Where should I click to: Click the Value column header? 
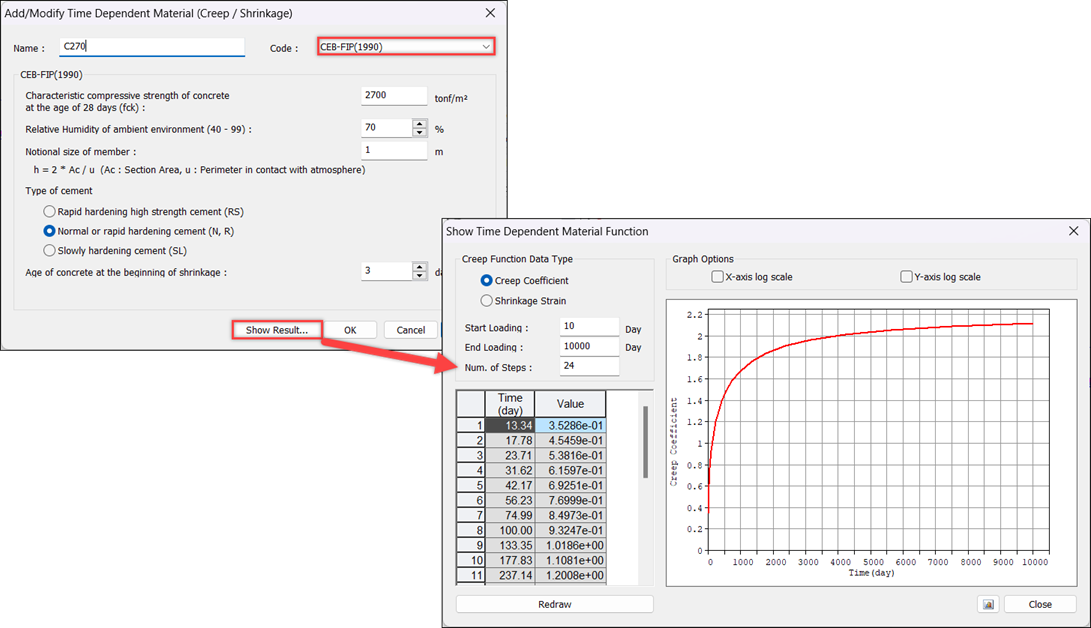click(x=570, y=404)
